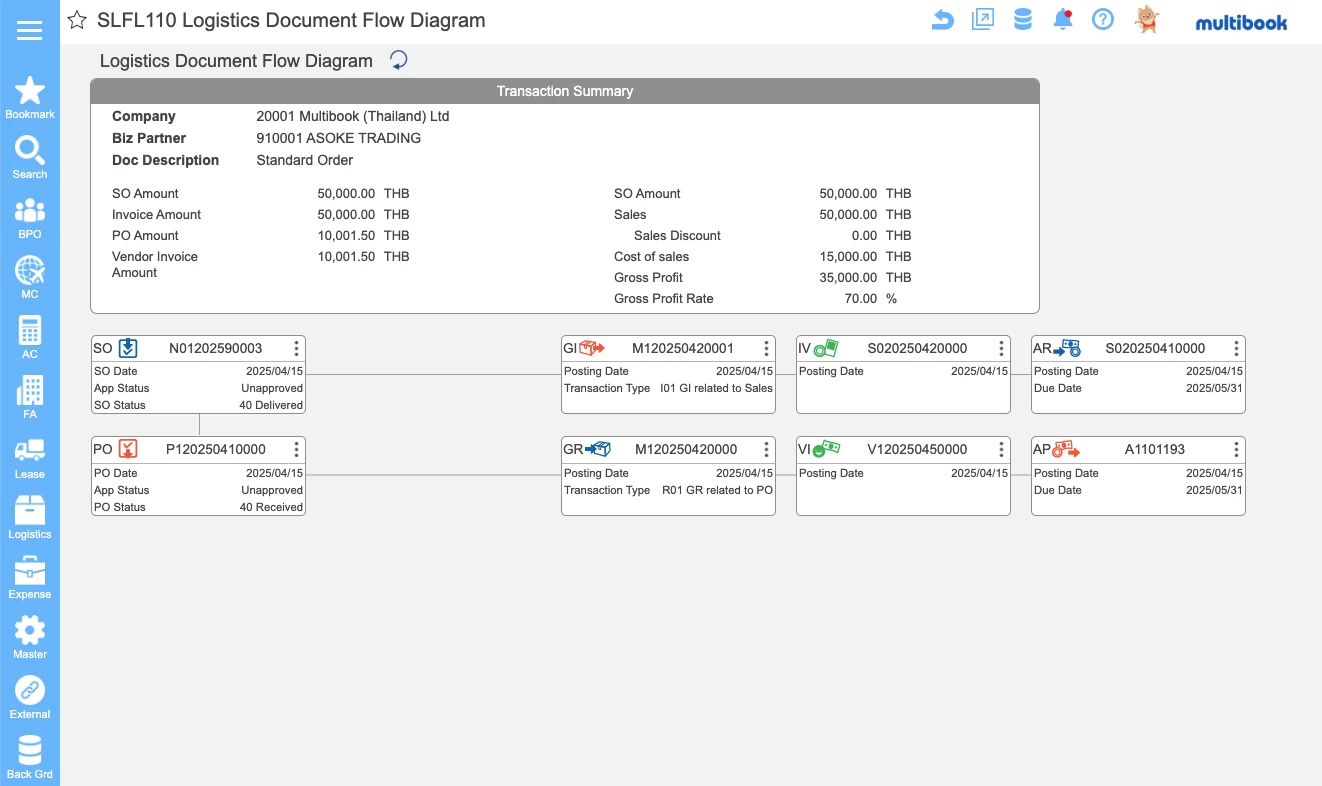Click the mascot user avatar icon
Viewport: 1322px width, 786px height.
coord(1147,20)
